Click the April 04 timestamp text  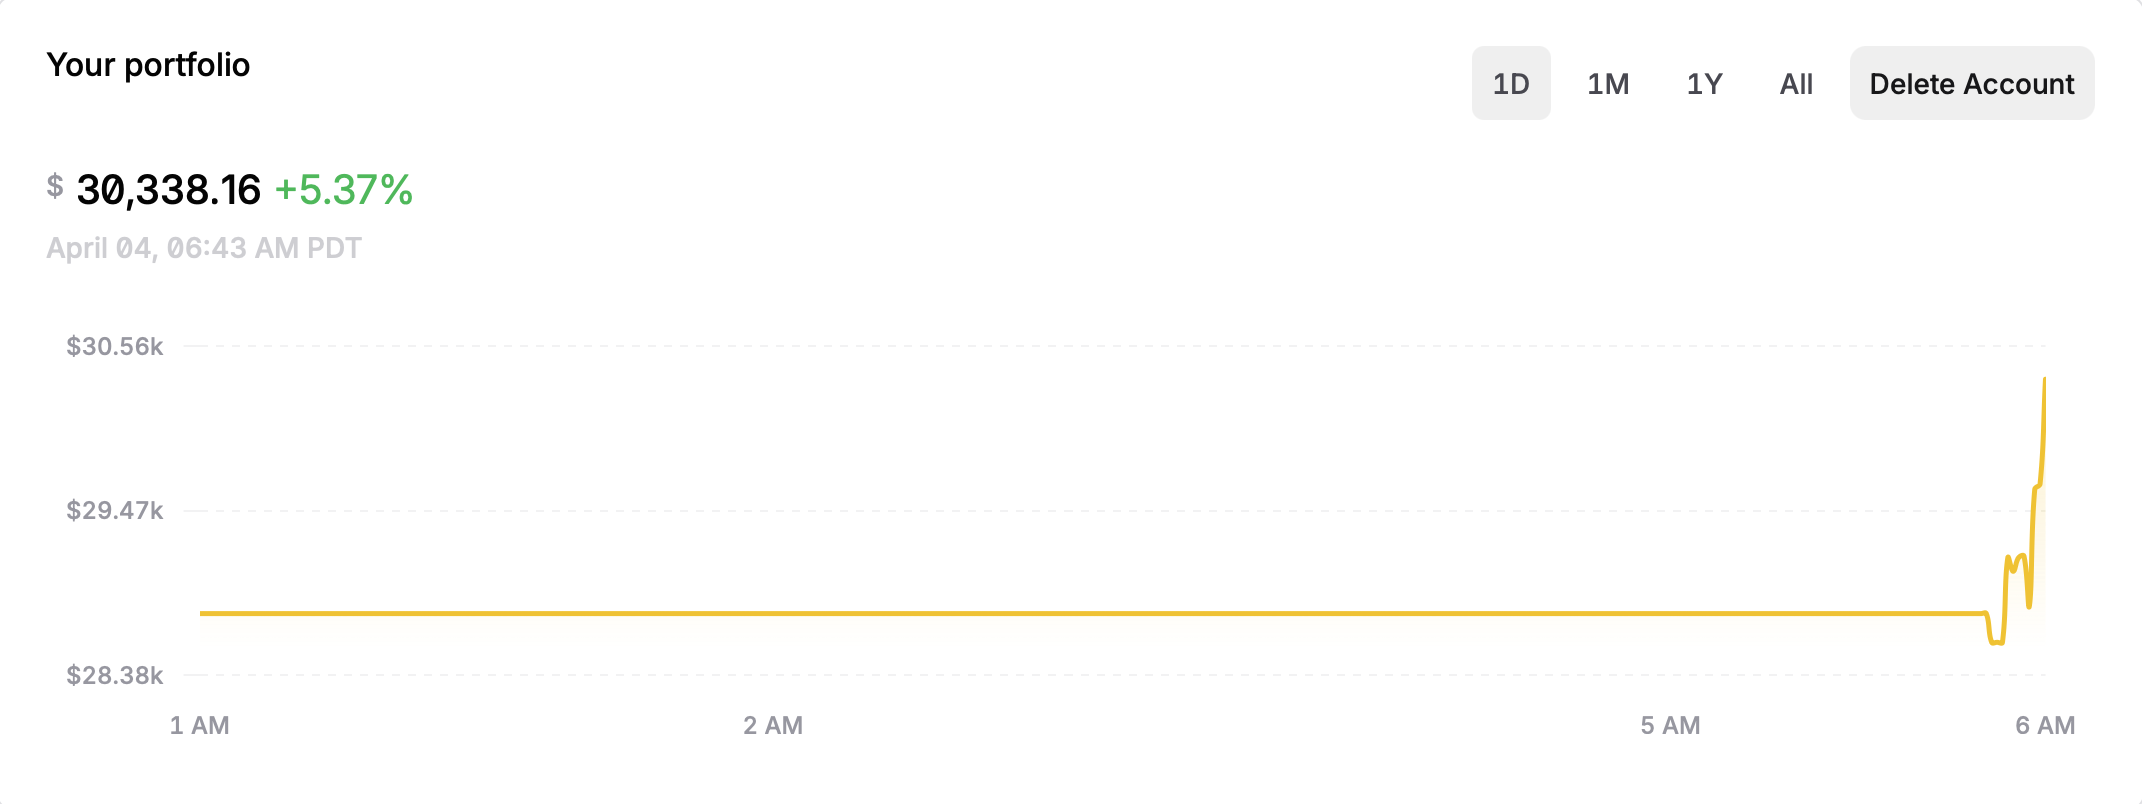point(204,248)
